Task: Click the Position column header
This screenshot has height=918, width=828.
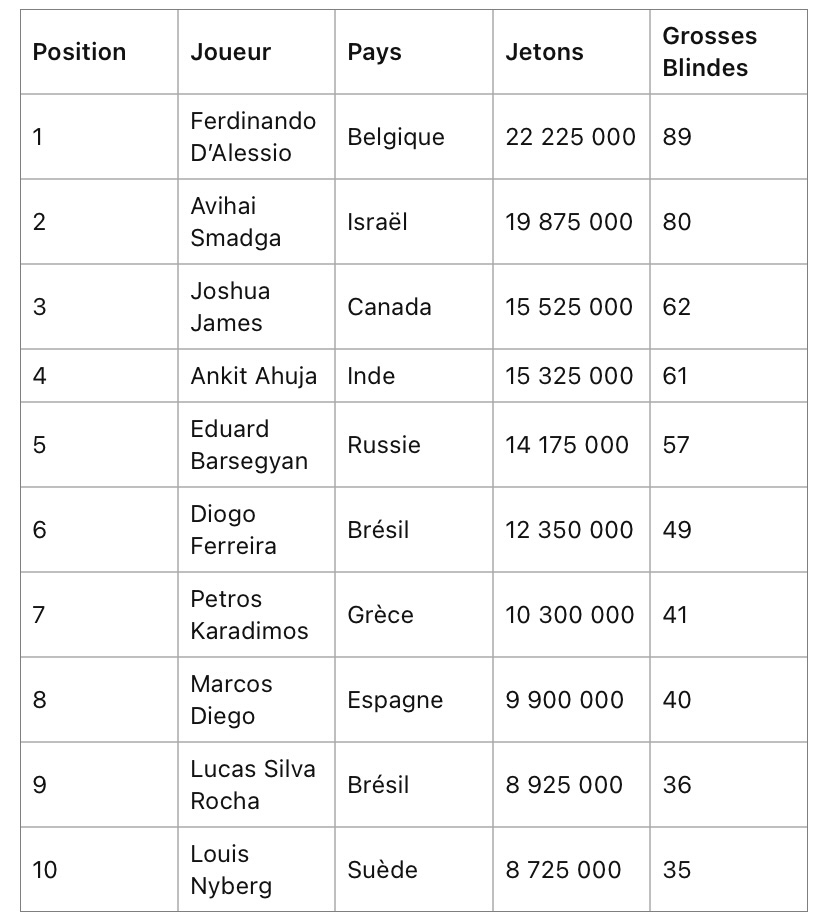Action: [x=80, y=52]
